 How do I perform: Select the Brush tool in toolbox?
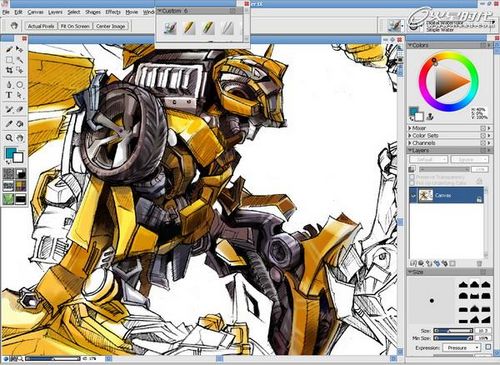[x=9, y=49]
